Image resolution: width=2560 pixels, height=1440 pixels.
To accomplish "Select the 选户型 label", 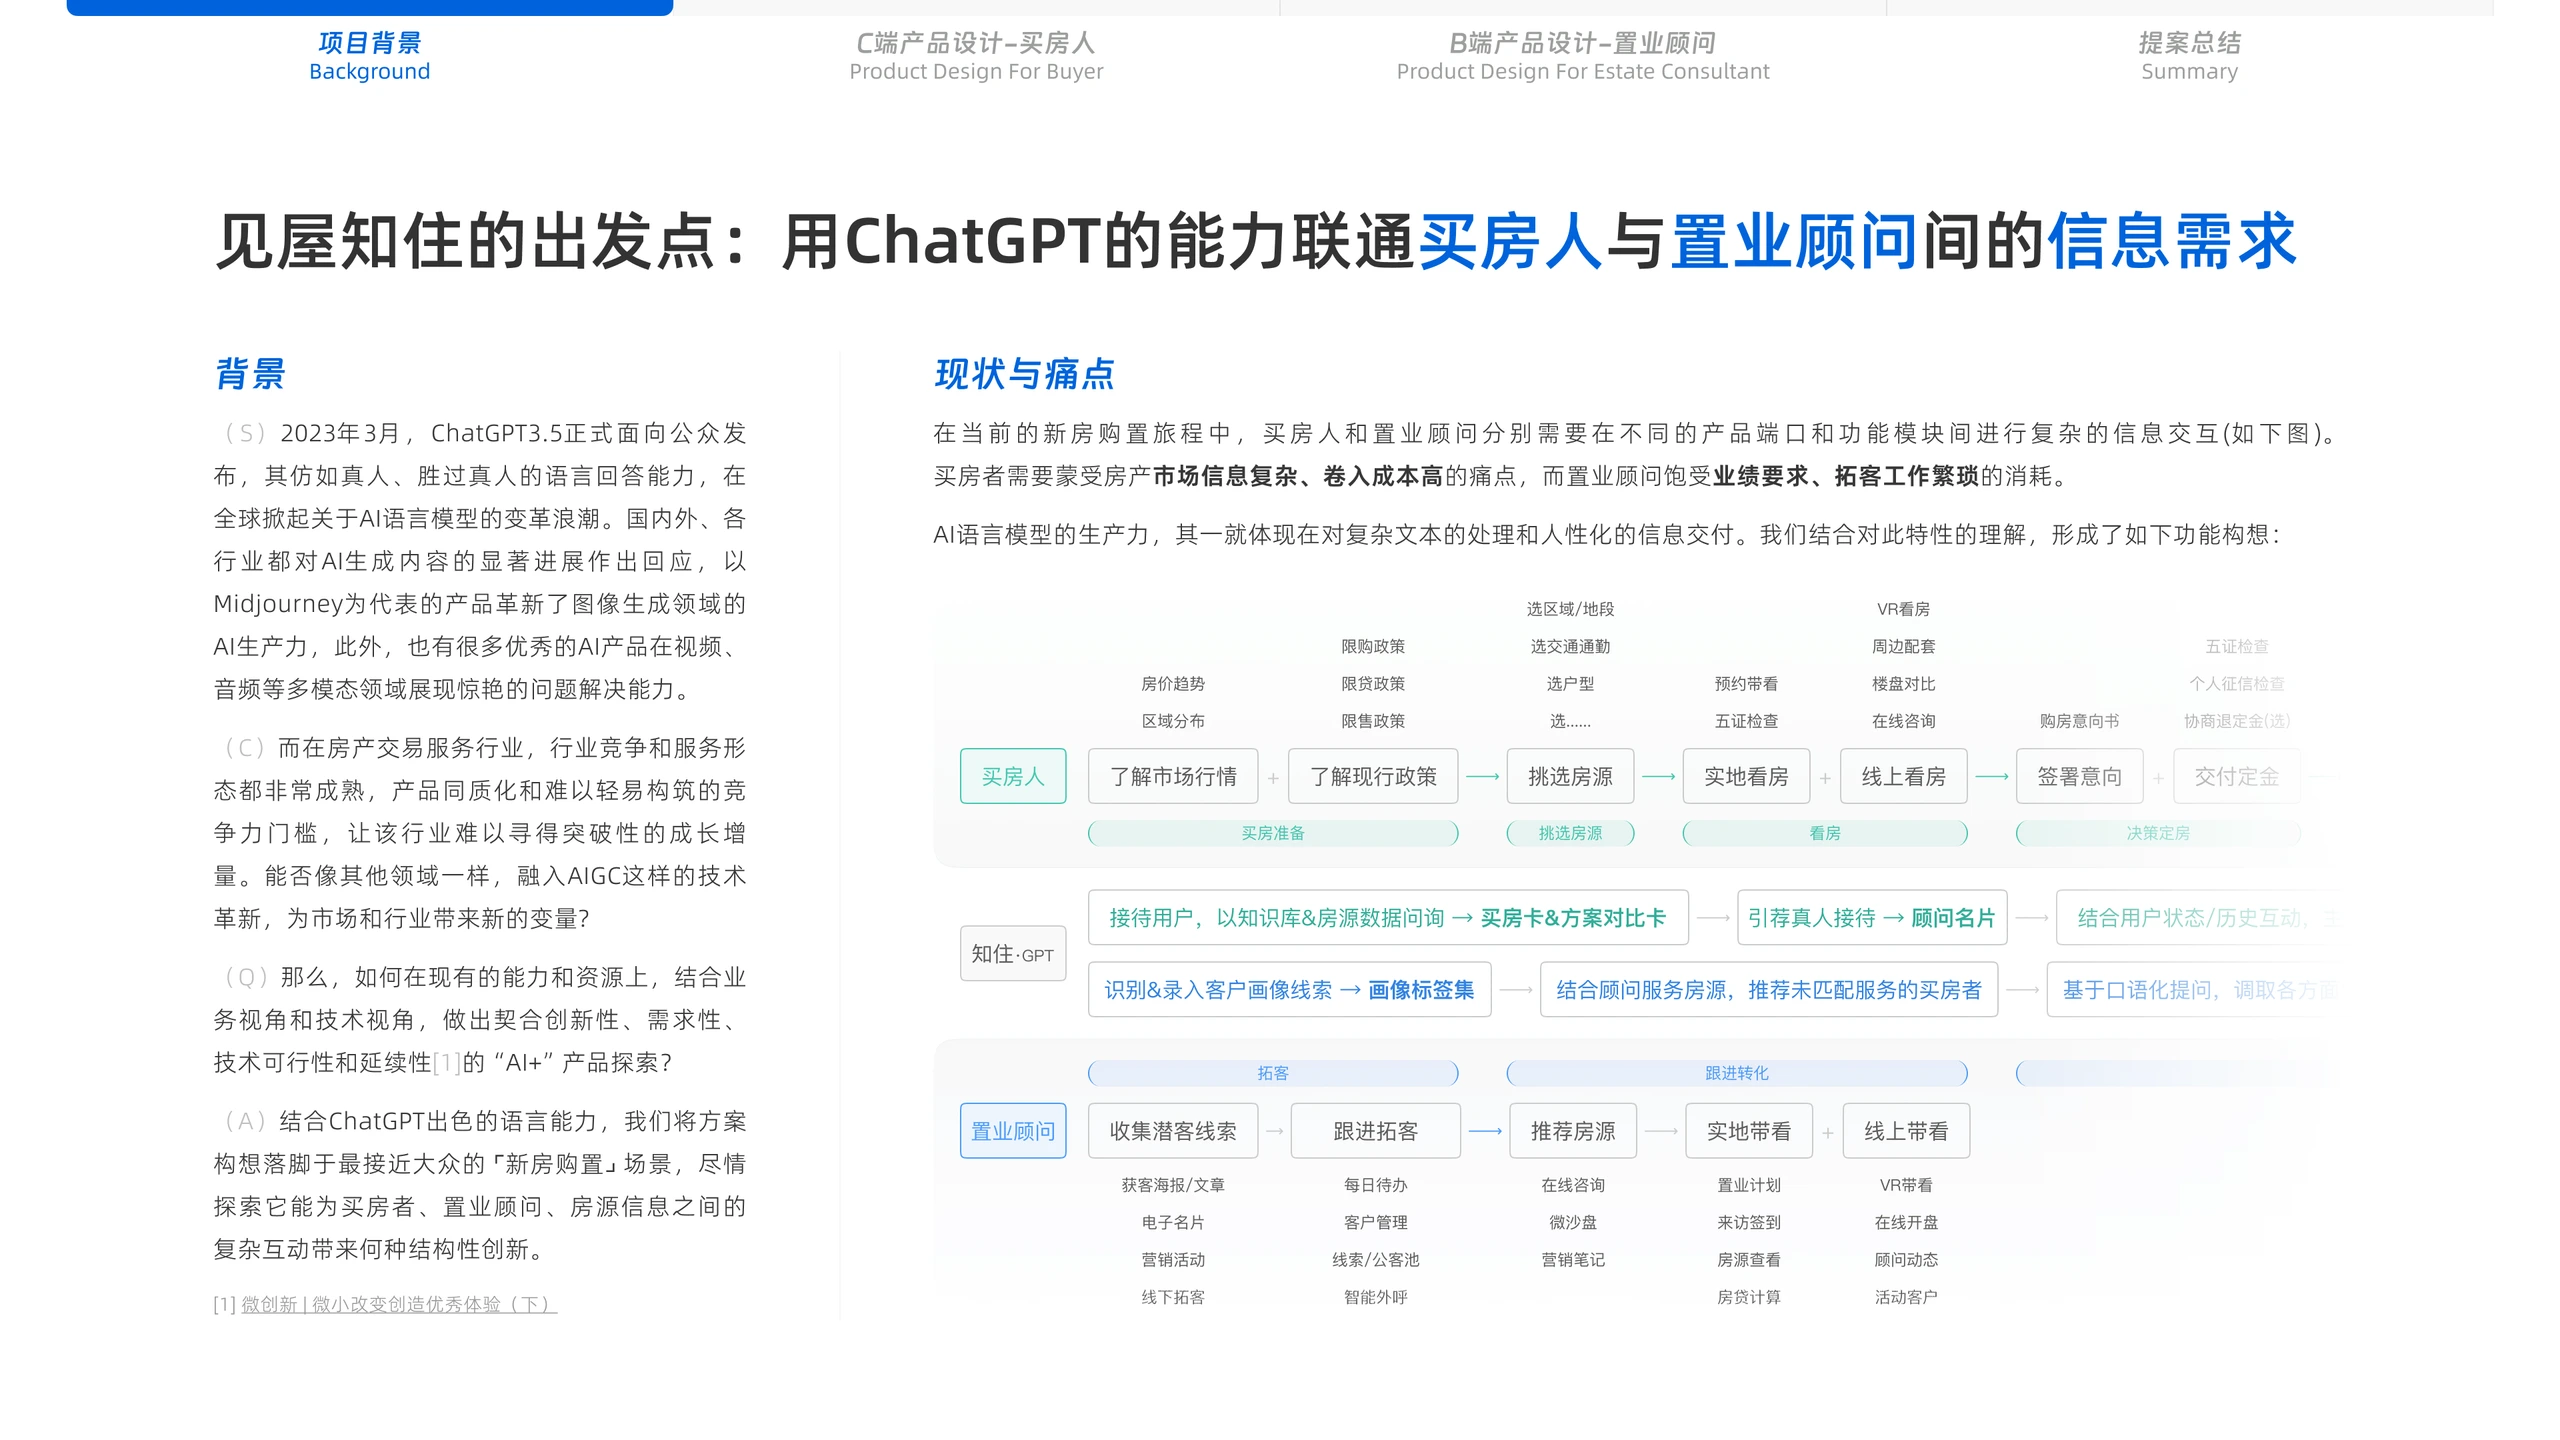I will pos(1570,684).
